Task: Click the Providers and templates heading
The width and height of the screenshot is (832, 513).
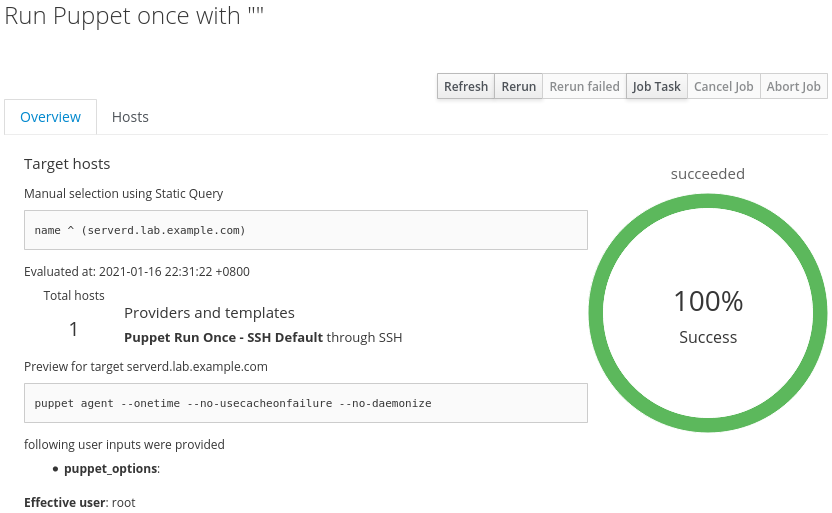Action: pos(209,313)
